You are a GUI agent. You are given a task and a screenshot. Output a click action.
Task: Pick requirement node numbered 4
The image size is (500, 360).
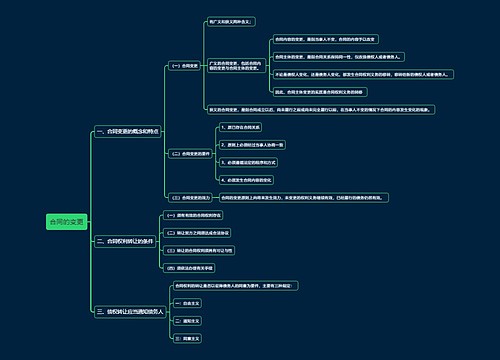[246, 180]
